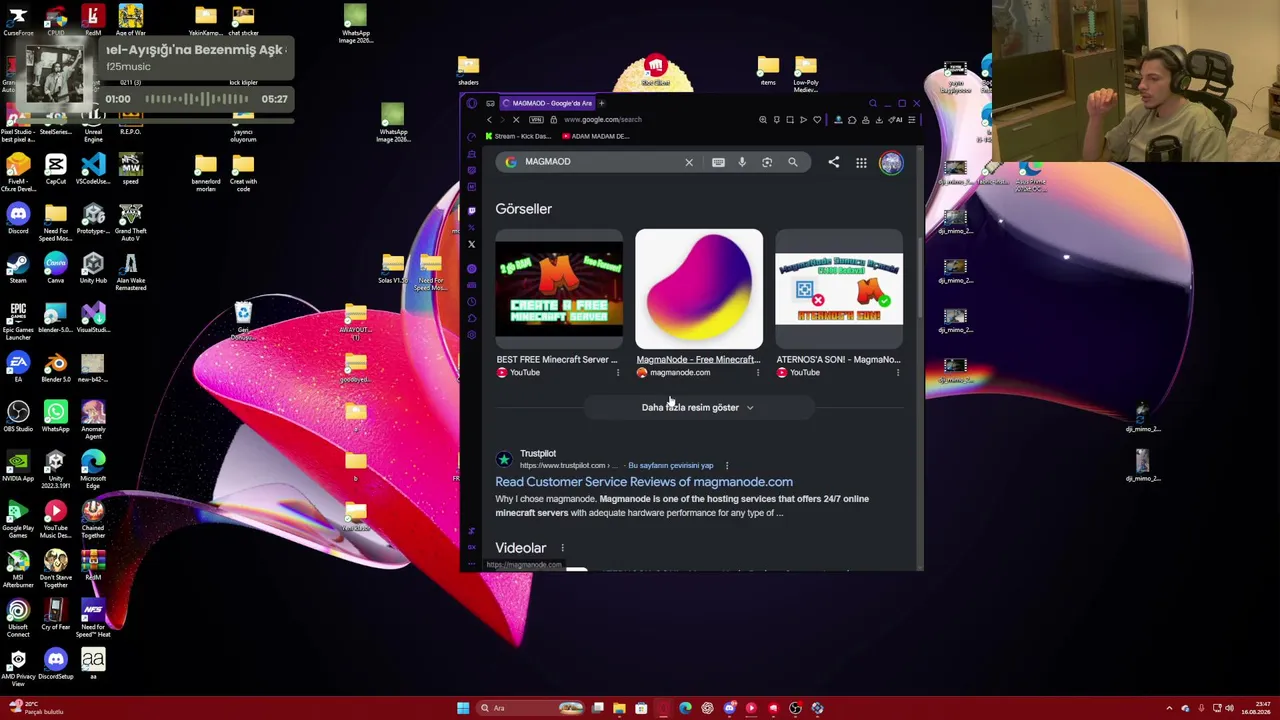Seek in music player waveform
This screenshot has height=720, width=1280.
(196, 99)
